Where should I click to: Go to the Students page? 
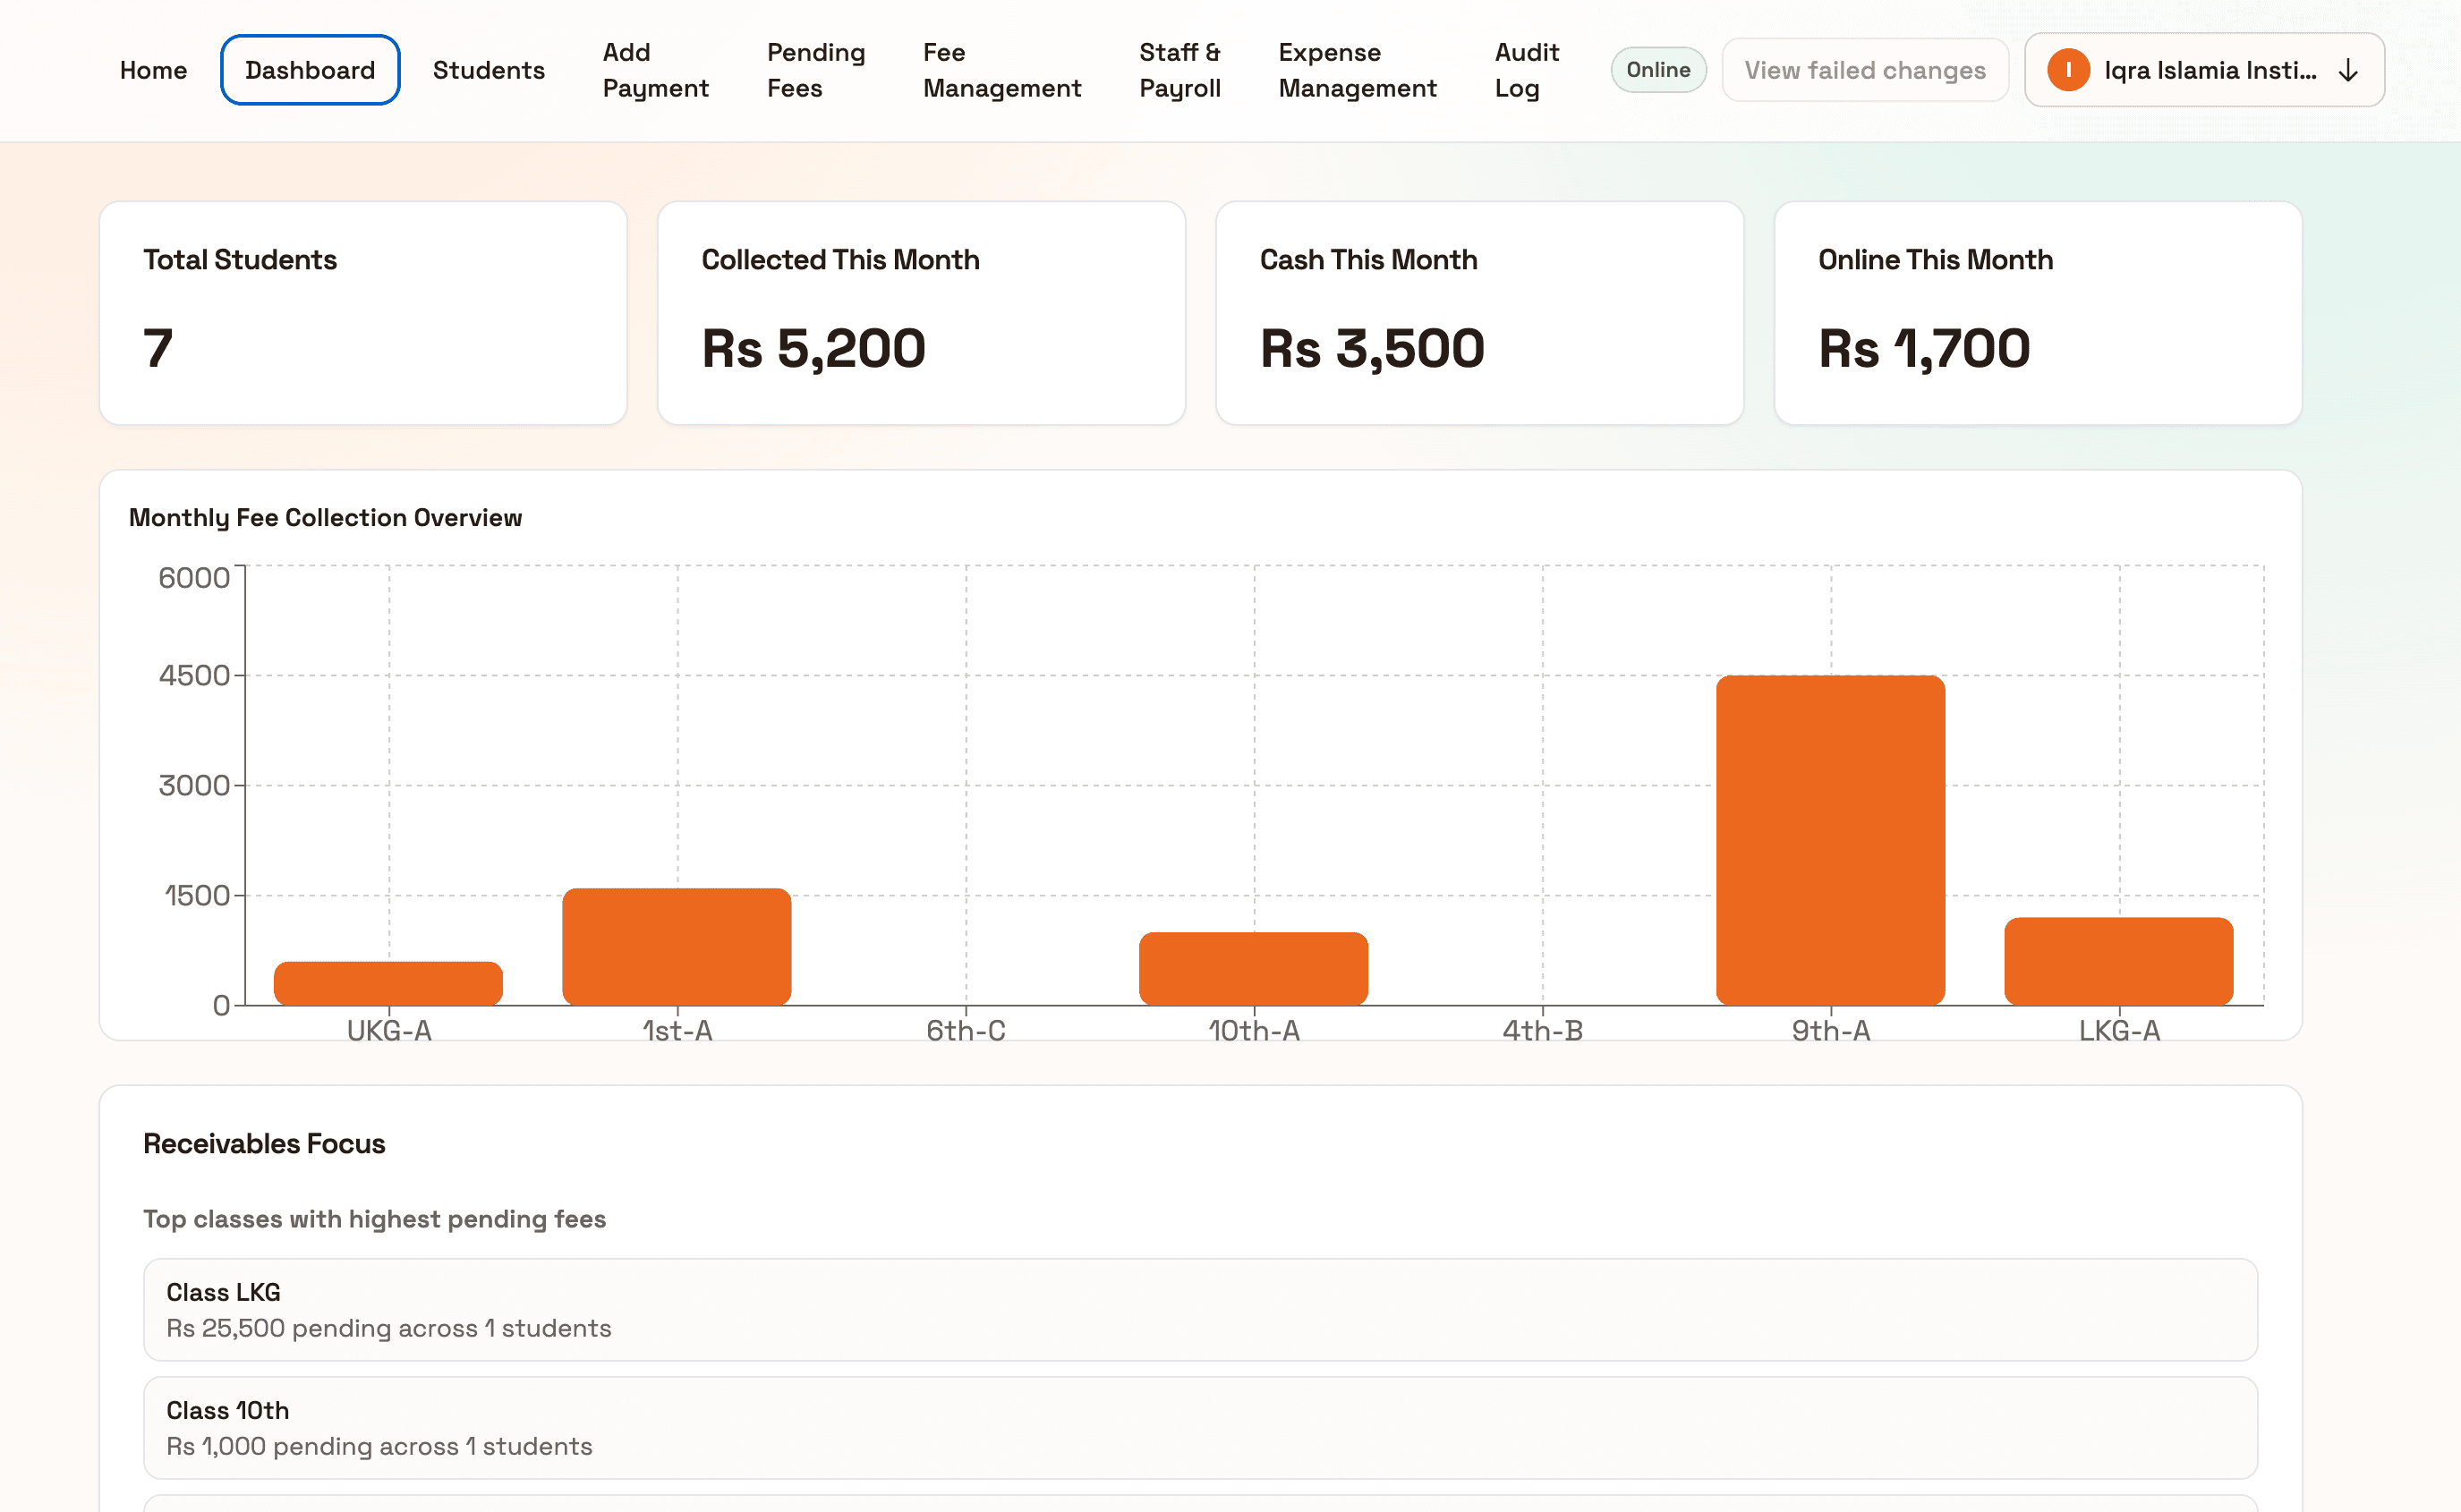pyautogui.click(x=488, y=70)
